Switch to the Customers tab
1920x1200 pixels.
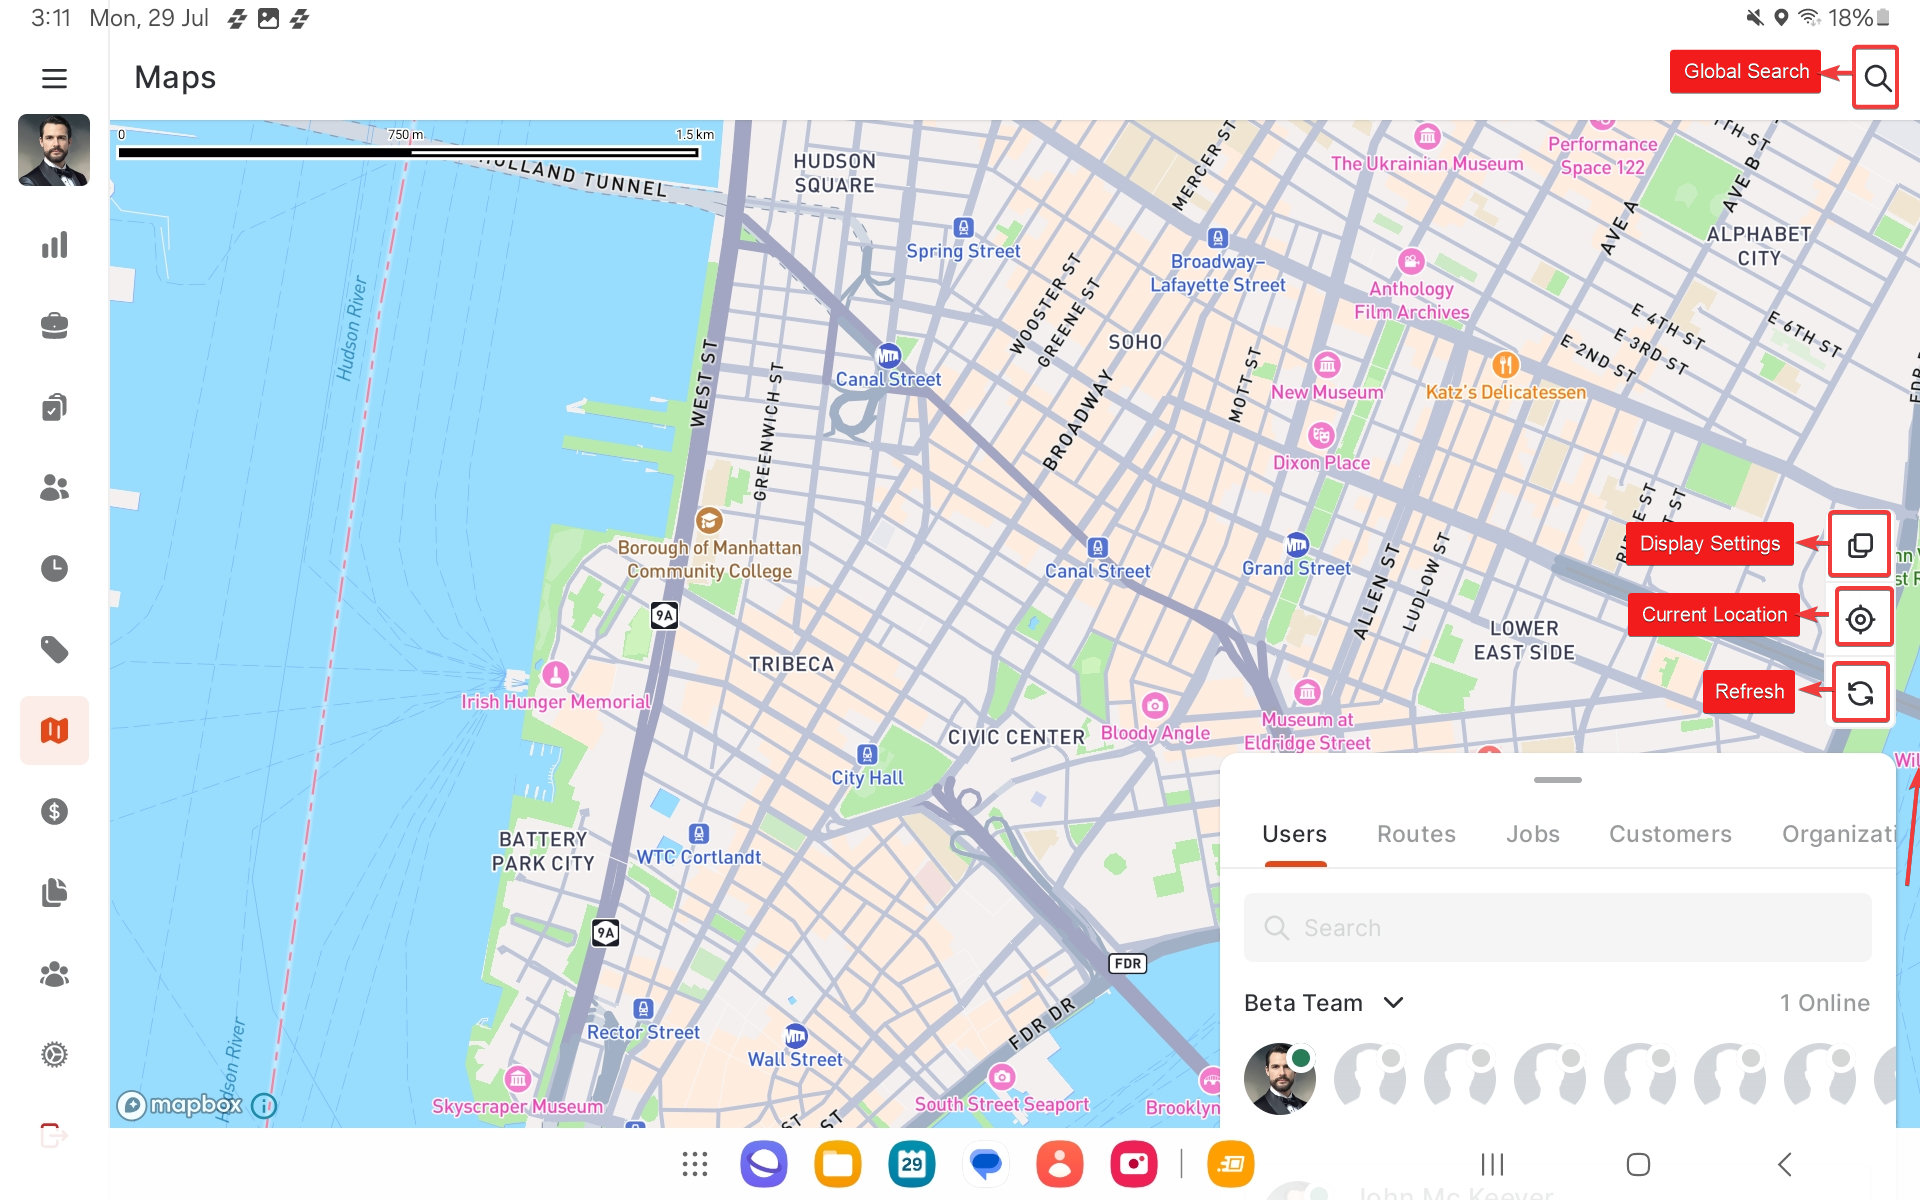click(1669, 834)
